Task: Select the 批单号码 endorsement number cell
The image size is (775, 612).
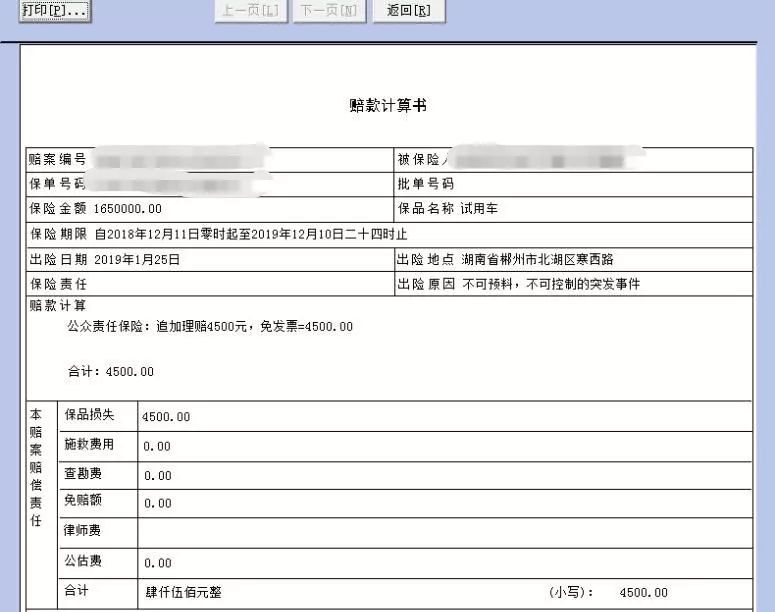Action: point(573,185)
